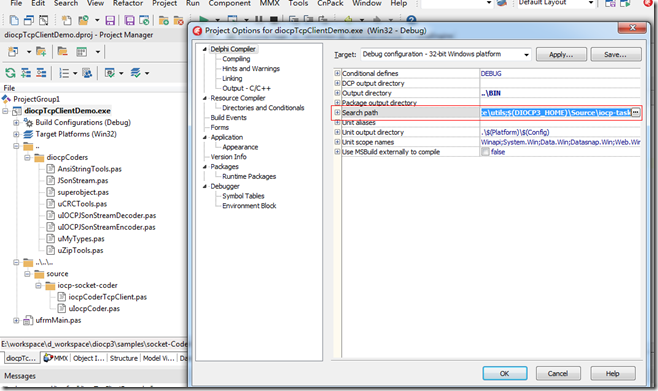This screenshot has height=391, width=658.
Task: Click Cancel in Project Options
Action: [558, 373]
